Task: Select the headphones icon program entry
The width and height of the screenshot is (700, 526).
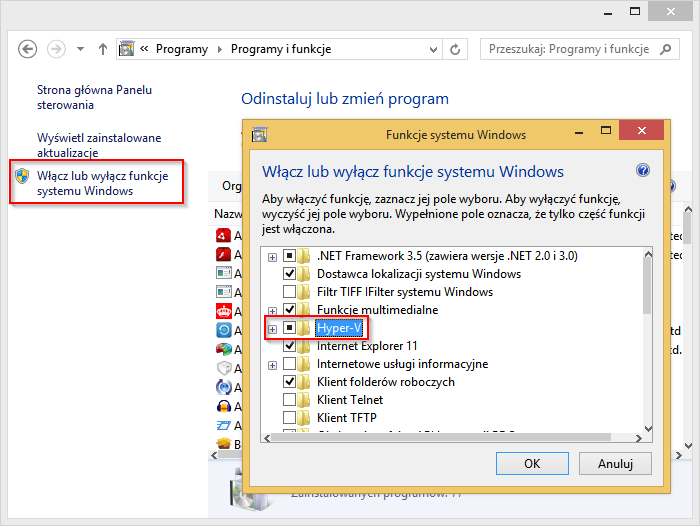Action: [223, 406]
